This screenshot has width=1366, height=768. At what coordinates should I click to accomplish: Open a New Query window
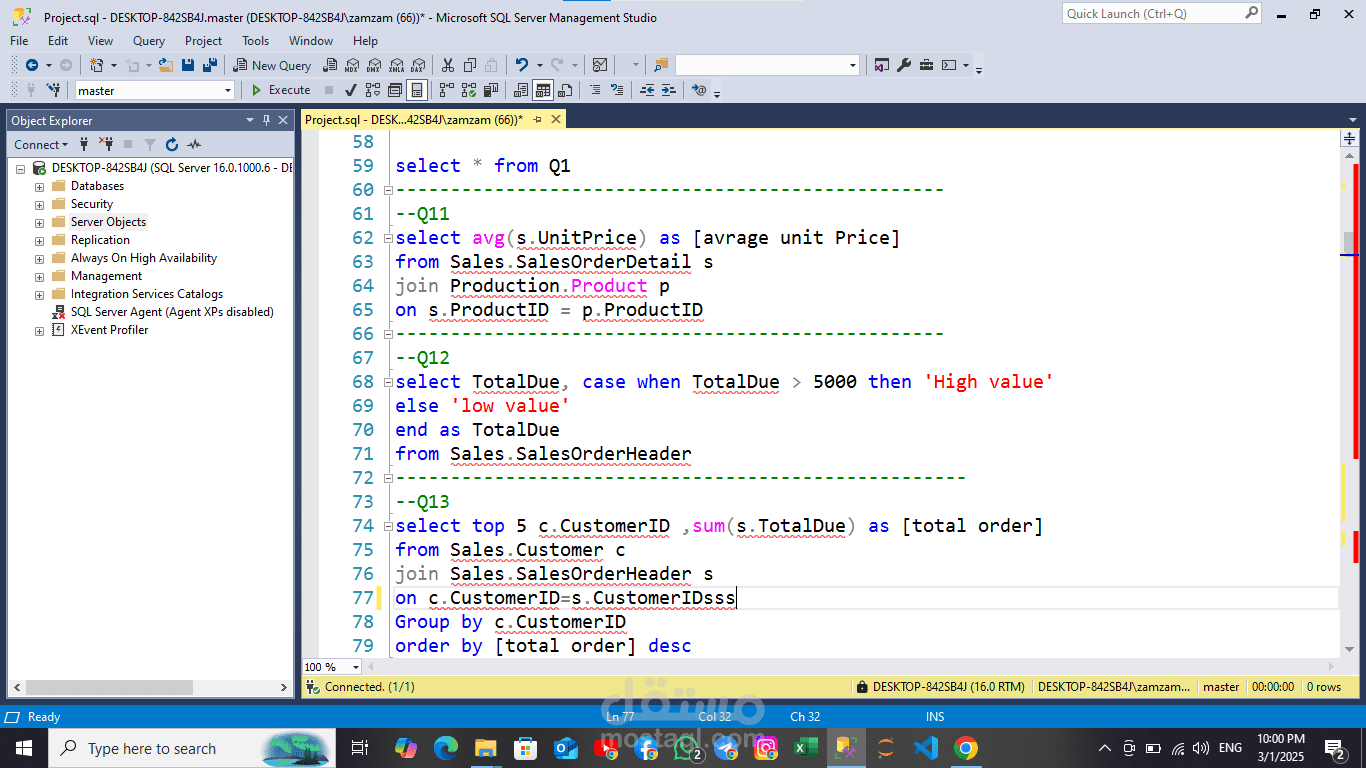[272, 64]
